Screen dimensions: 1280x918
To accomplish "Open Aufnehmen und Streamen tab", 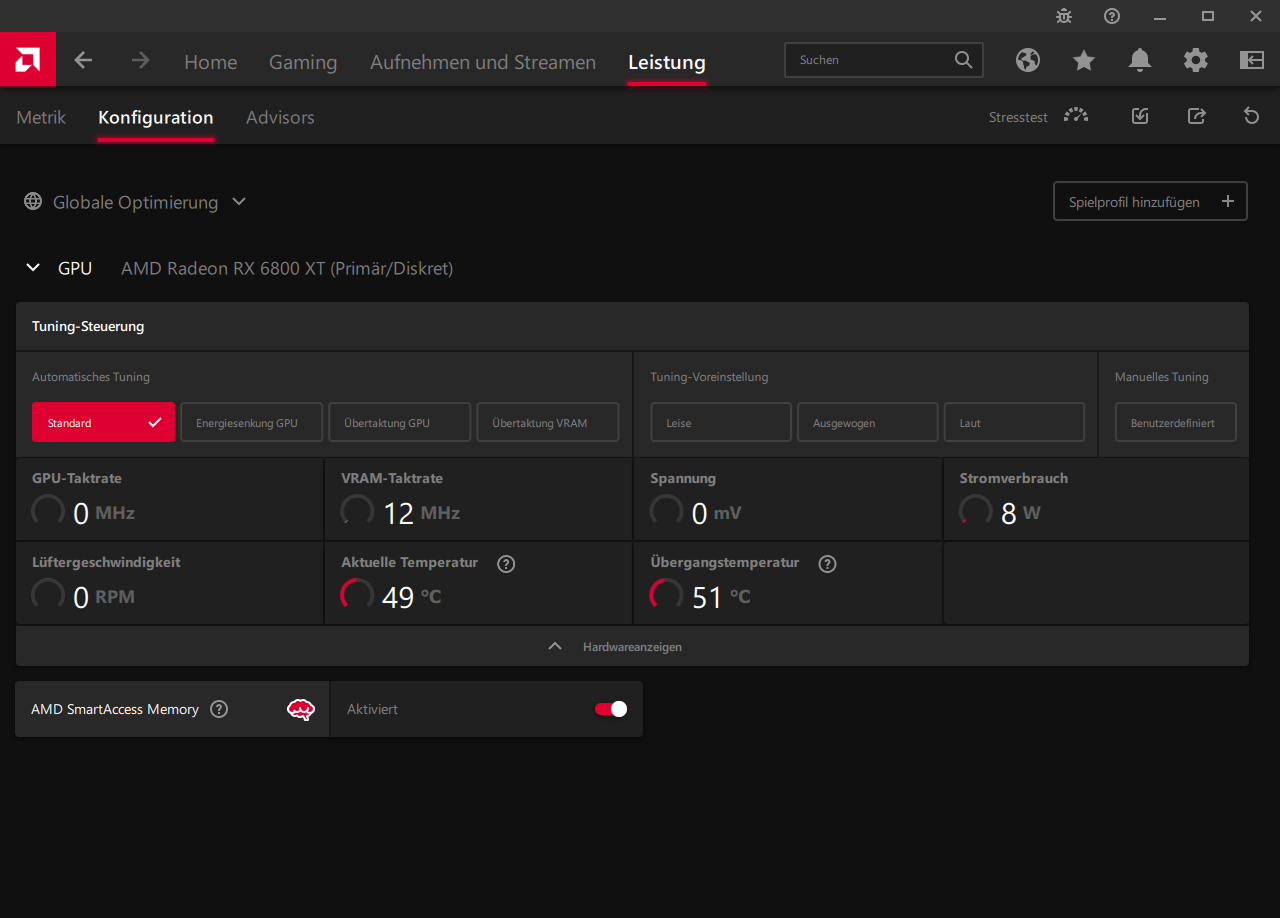I will (483, 62).
